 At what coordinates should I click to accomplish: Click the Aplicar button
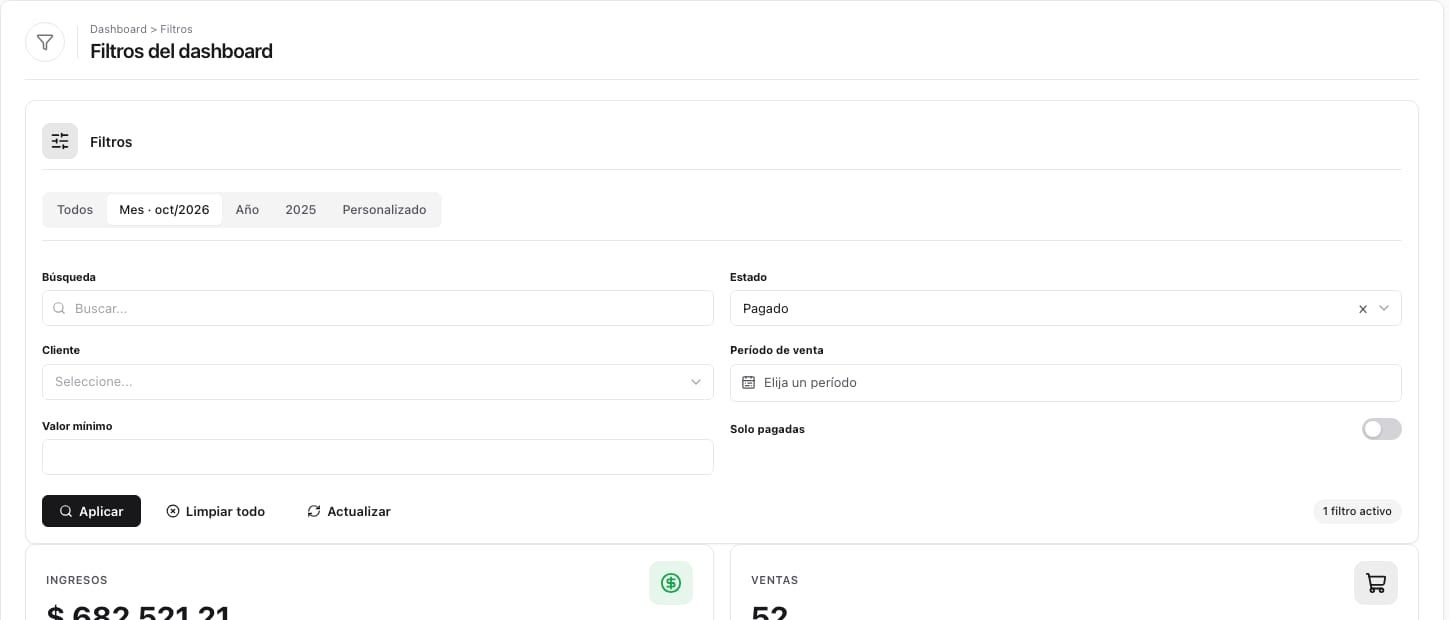coord(91,511)
